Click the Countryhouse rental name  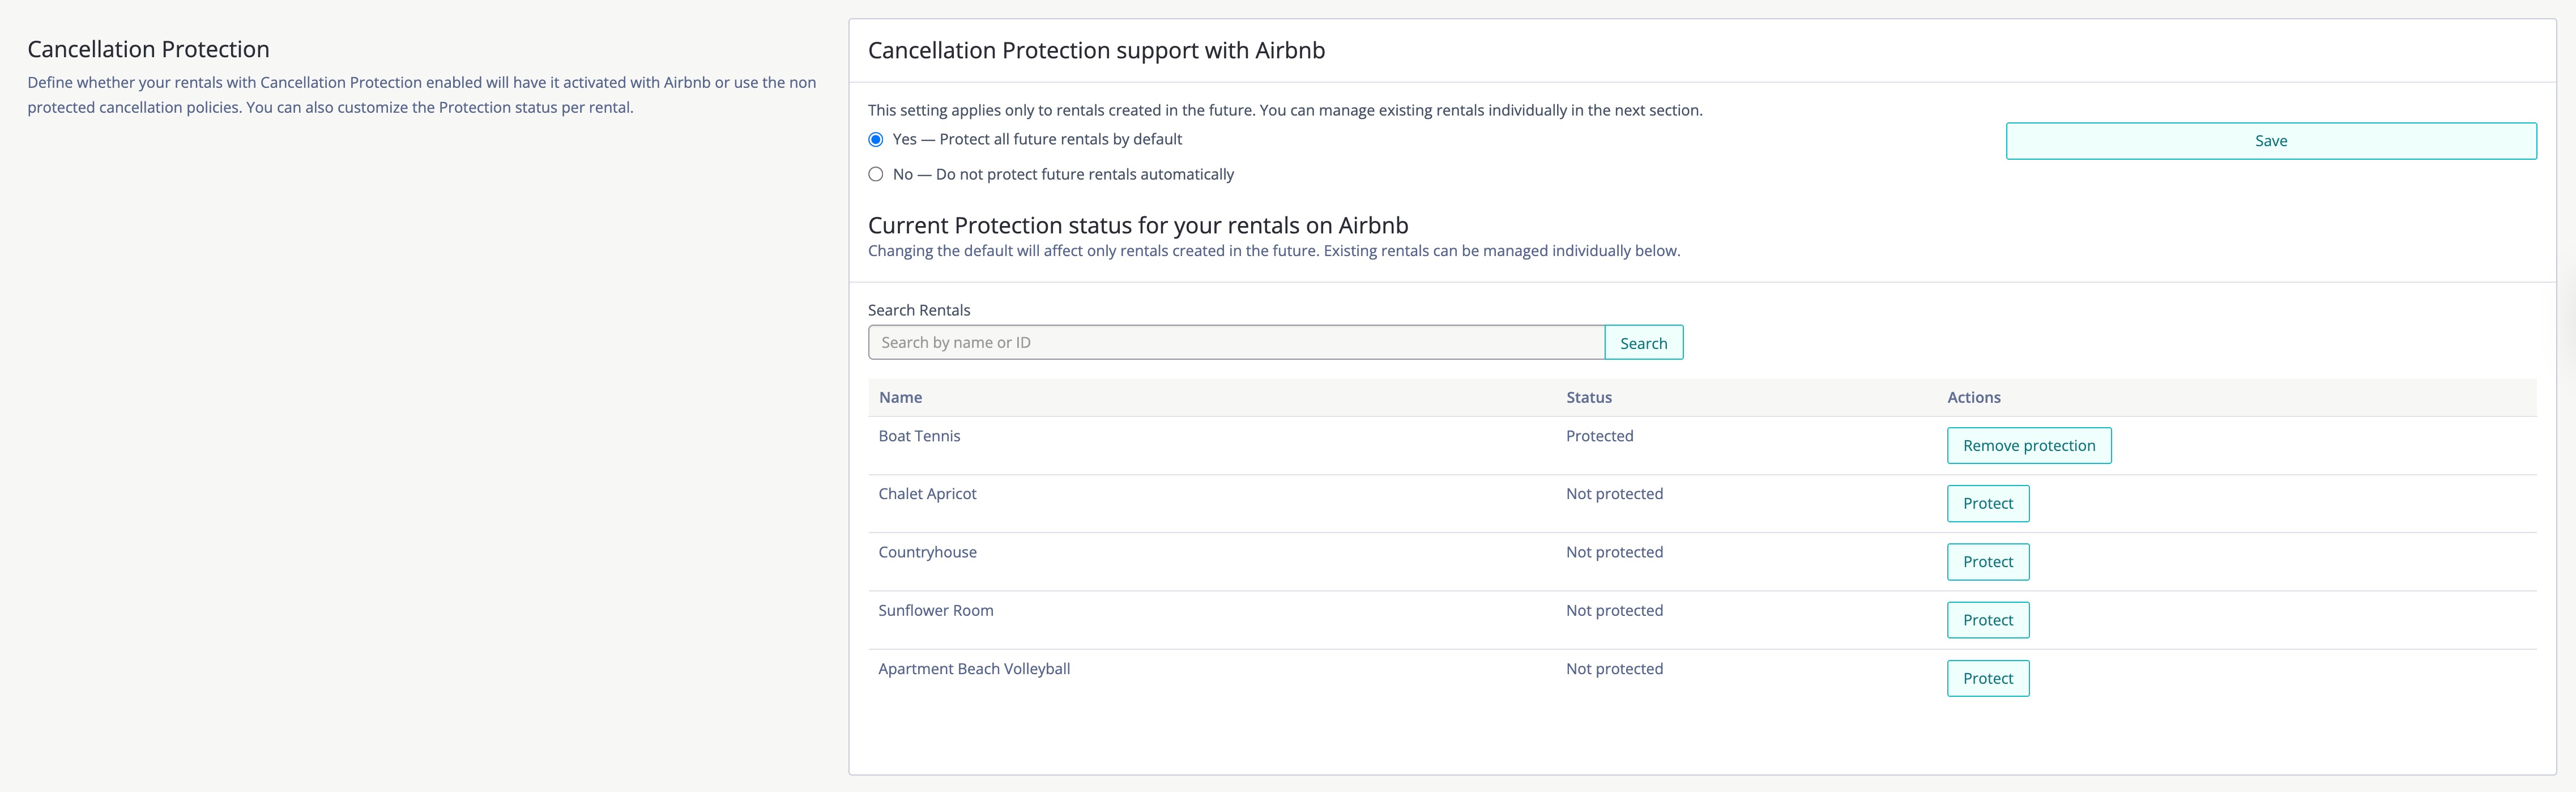click(927, 552)
